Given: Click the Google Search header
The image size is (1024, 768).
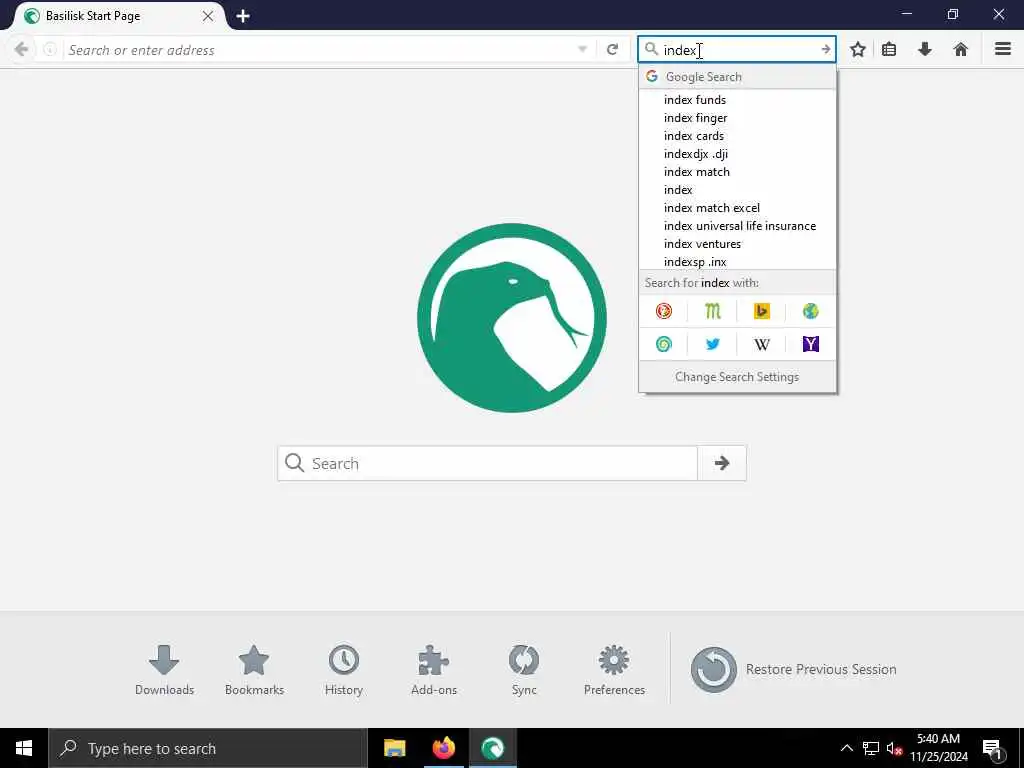Looking at the screenshot, I should pos(737,76).
